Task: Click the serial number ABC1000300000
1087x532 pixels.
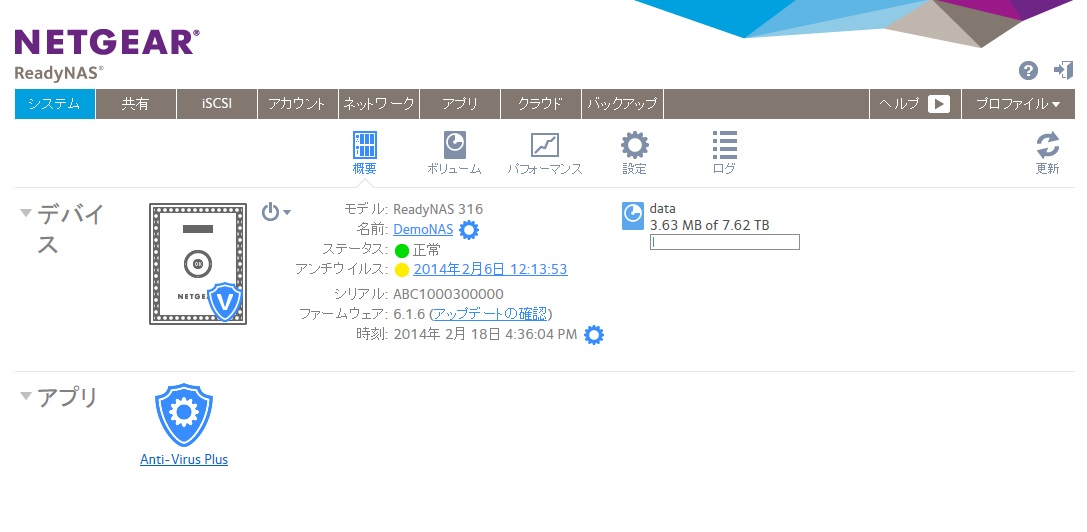Action: point(449,294)
